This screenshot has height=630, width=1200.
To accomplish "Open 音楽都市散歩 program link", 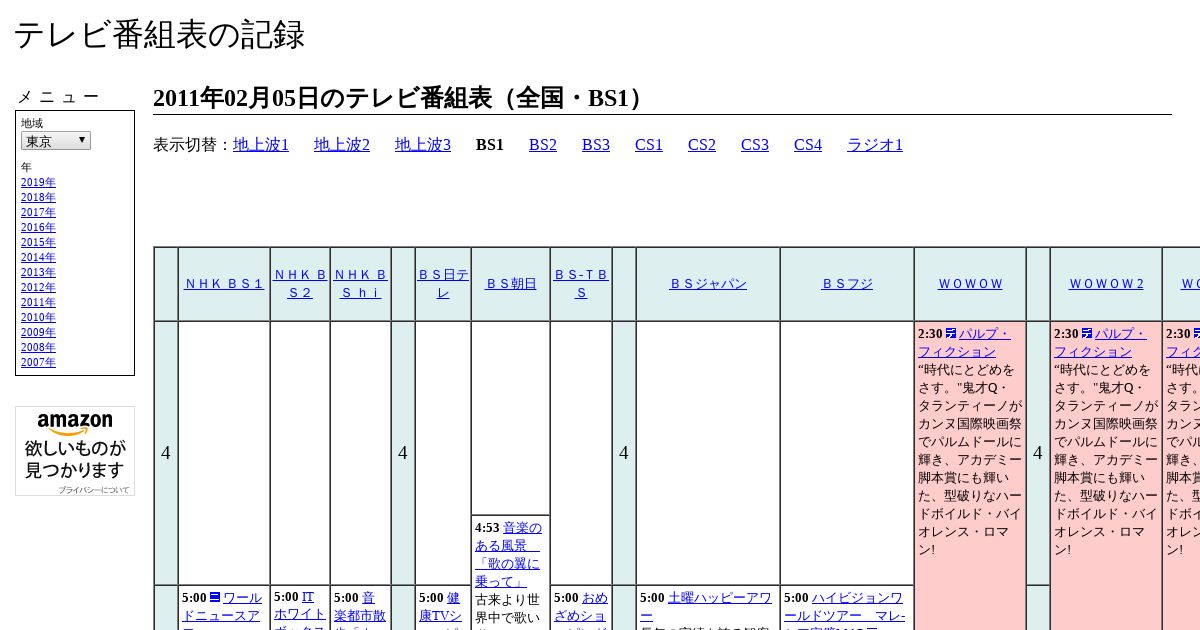I will tap(360, 609).
